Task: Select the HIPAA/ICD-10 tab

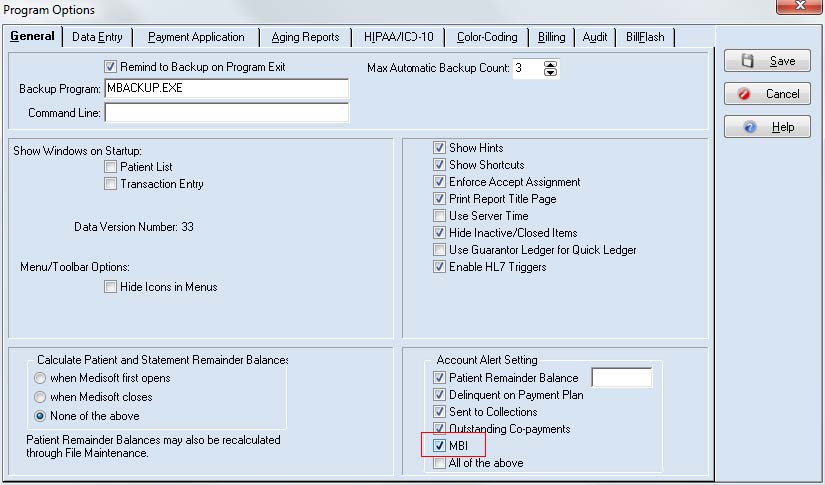Action: click(x=399, y=37)
